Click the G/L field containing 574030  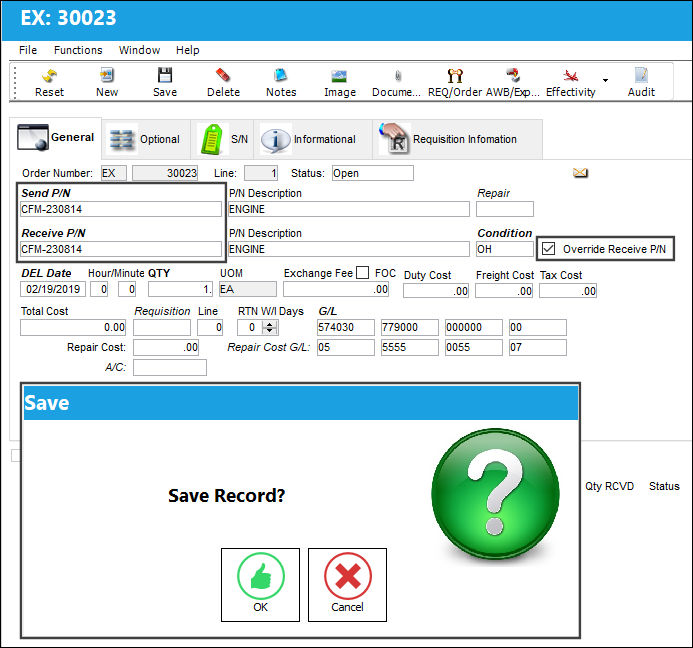(x=346, y=328)
